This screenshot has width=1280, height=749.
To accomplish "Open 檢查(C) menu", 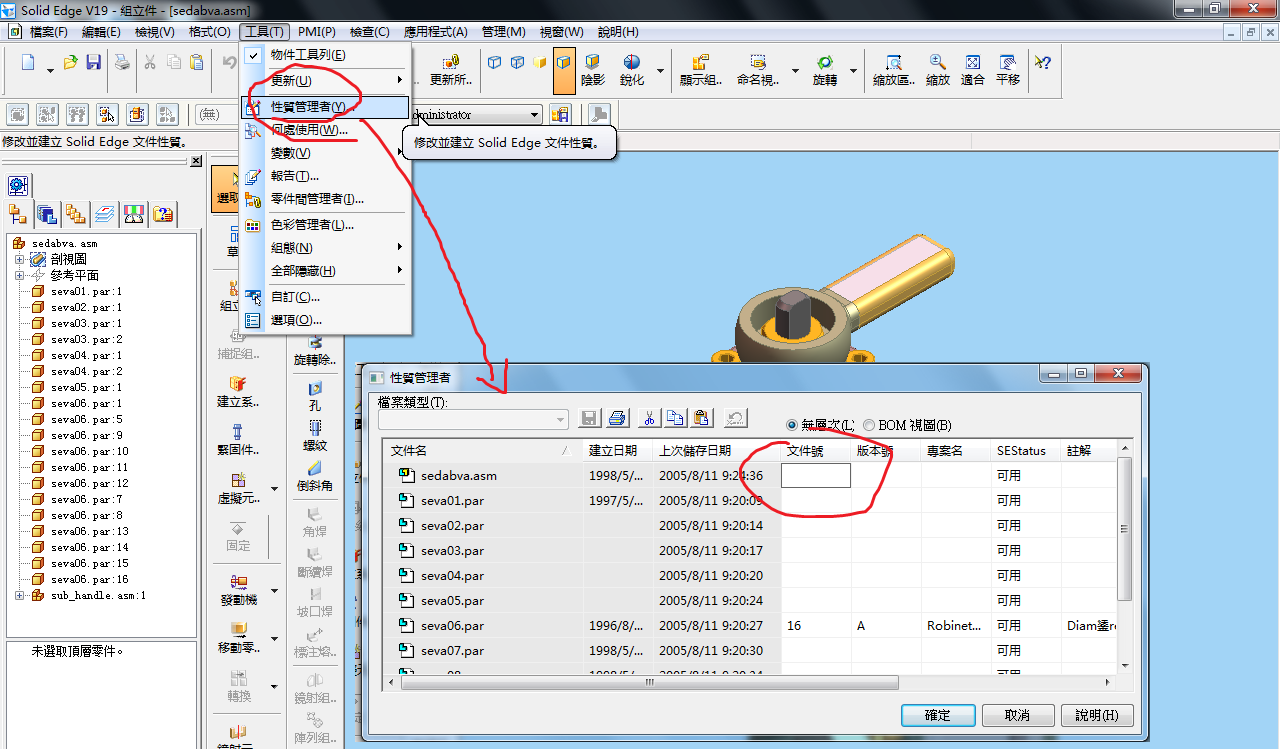I will (370, 32).
